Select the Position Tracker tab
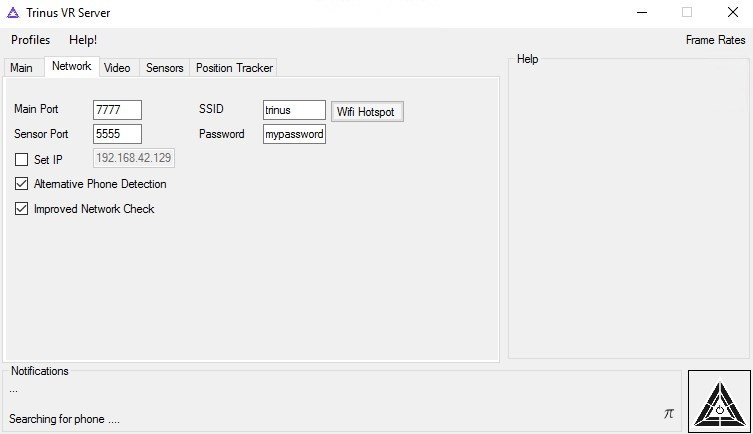Image resolution: width=753 pixels, height=434 pixels. point(234,68)
